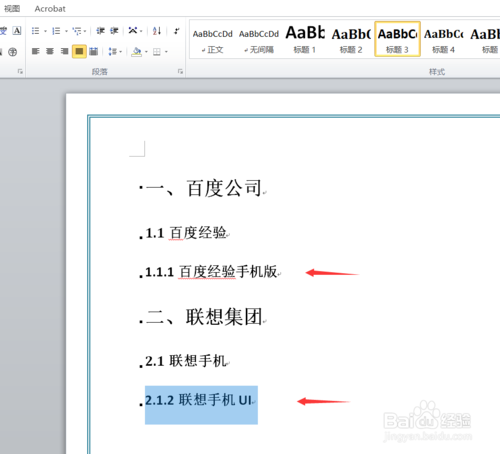Apply numbered list formatting
Image resolution: width=500 pixels, height=454 pixels.
pyautogui.click(x=56, y=31)
